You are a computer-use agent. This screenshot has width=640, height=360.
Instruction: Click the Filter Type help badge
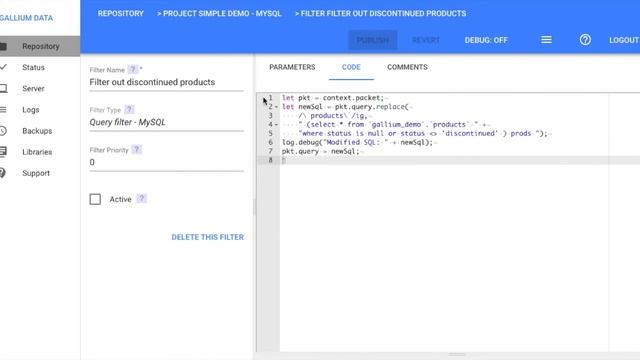click(x=129, y=109)
